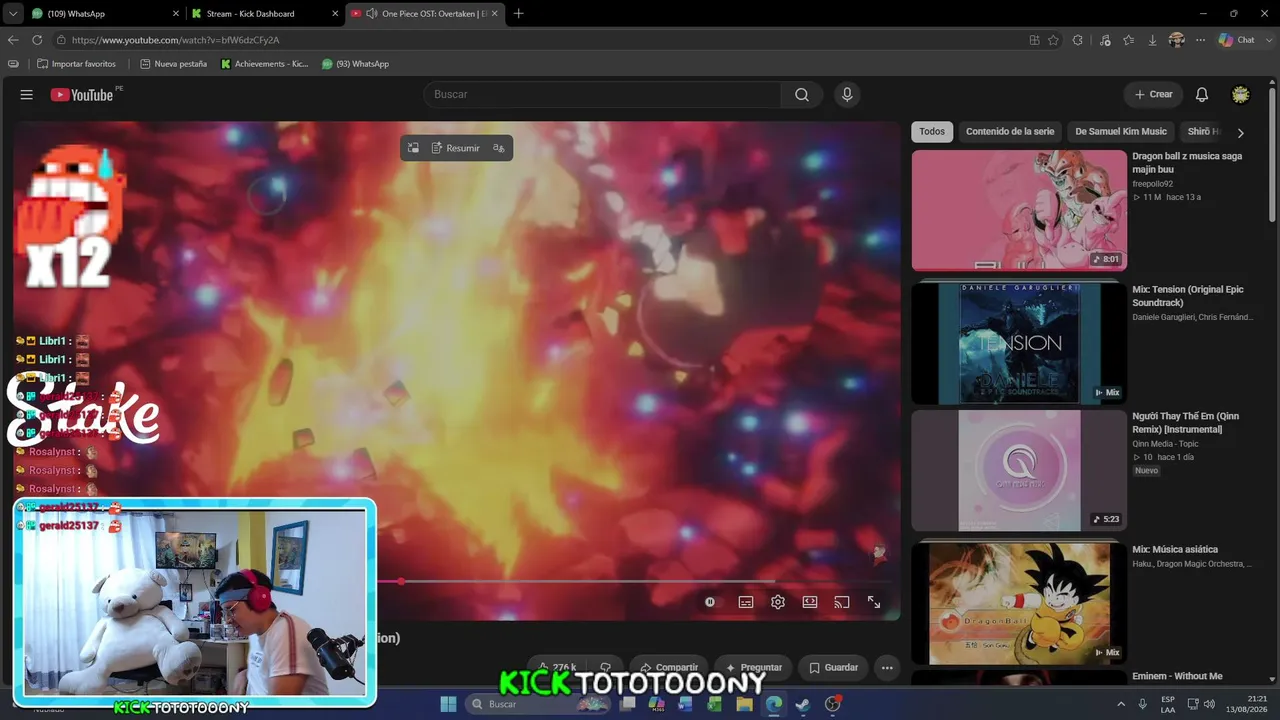Click the YouTube search magnifier button
The width and height of the screenshot is (1280, 720).
pos(802,94)
